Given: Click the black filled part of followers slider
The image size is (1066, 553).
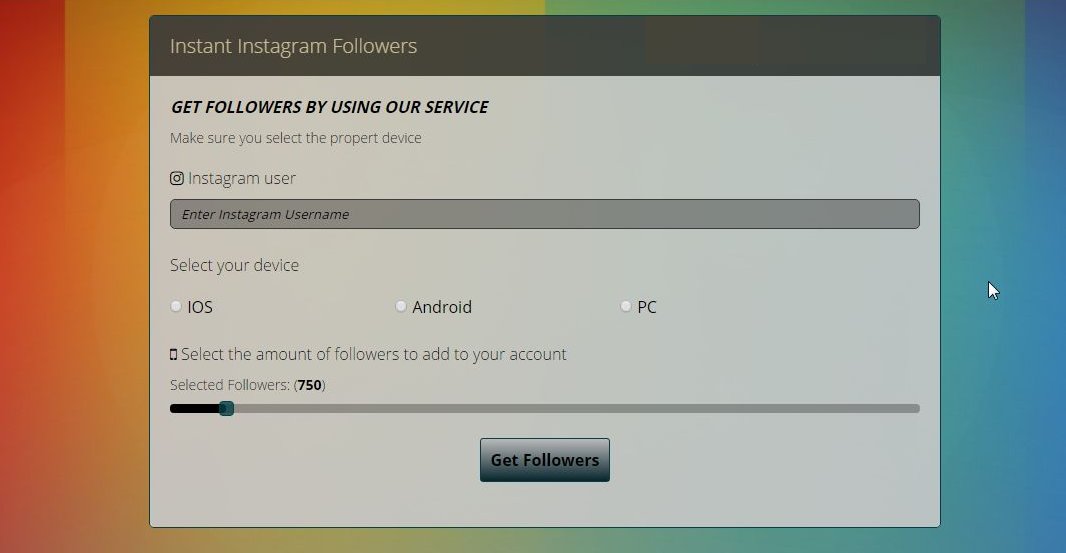Looking at the screenshot, I should (x=195, y=409).
